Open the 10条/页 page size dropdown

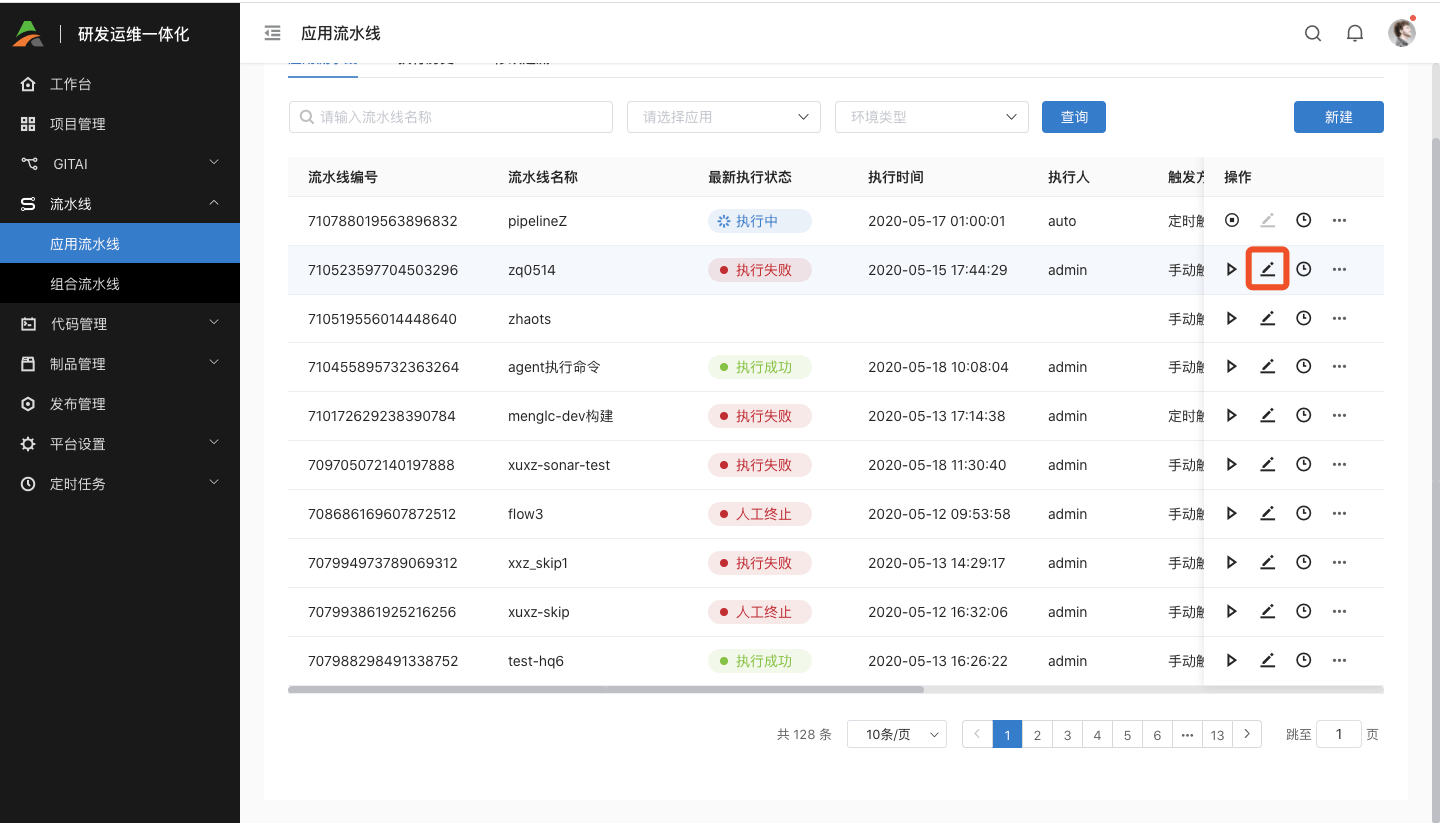[x=897, y=734]
